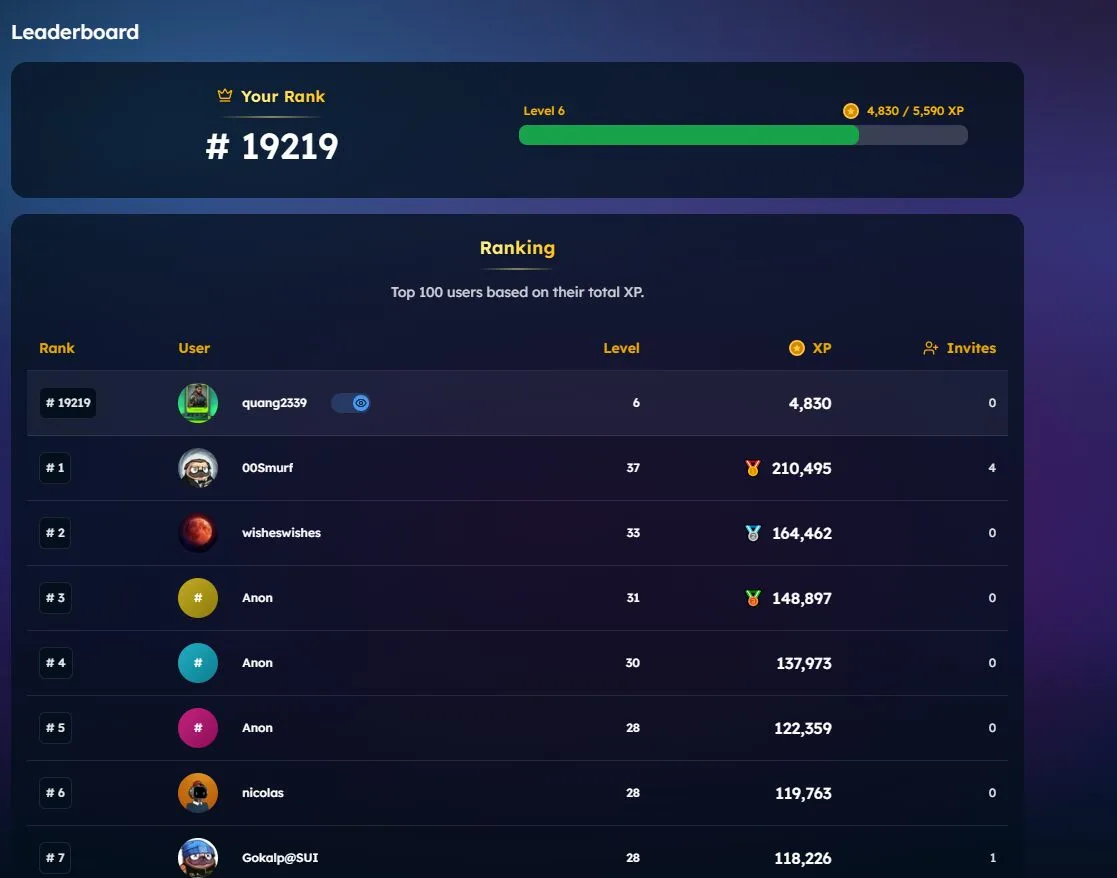Viewport: 1117px width, 878px height.
Task: Click the # 2 rank badge
Action: coord(55,533)
